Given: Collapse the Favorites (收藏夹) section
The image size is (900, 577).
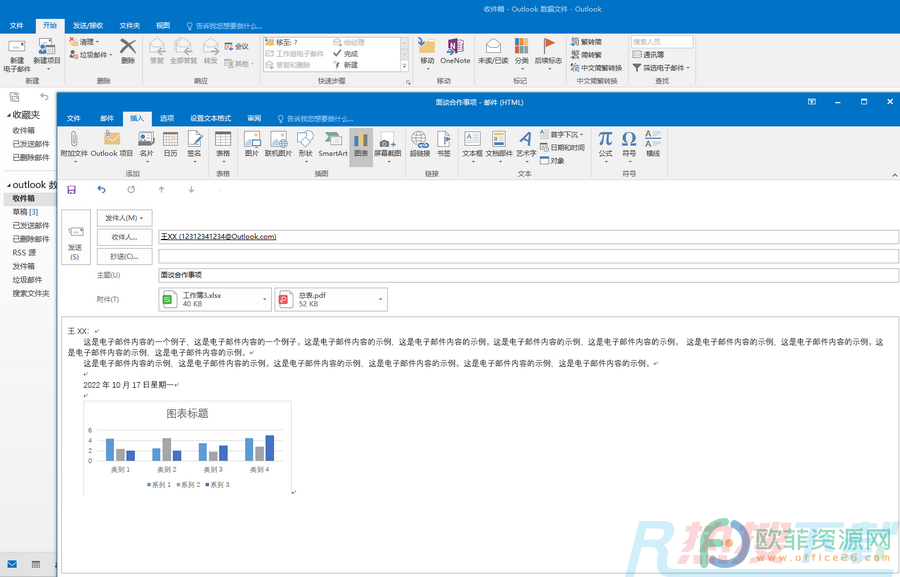Looking at the screenshot, I should pyautogui.click(x=9, y=115).
